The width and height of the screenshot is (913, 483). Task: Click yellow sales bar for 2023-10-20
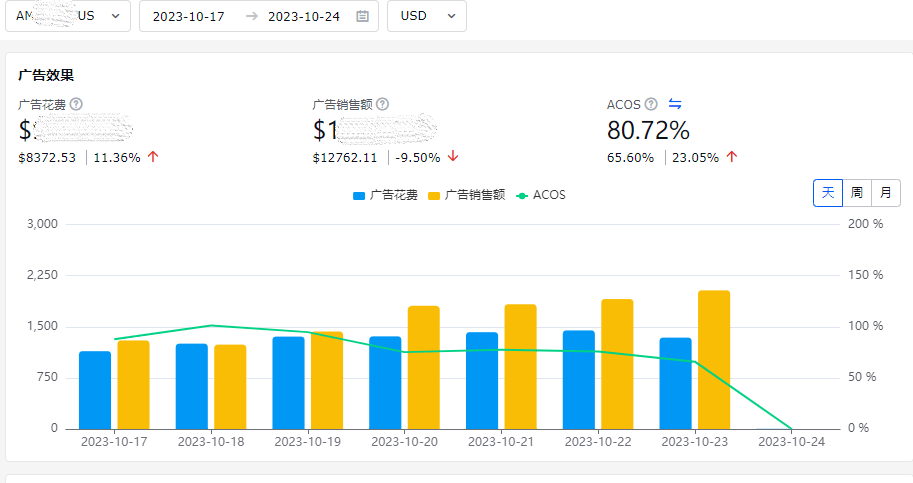[423, 368]
